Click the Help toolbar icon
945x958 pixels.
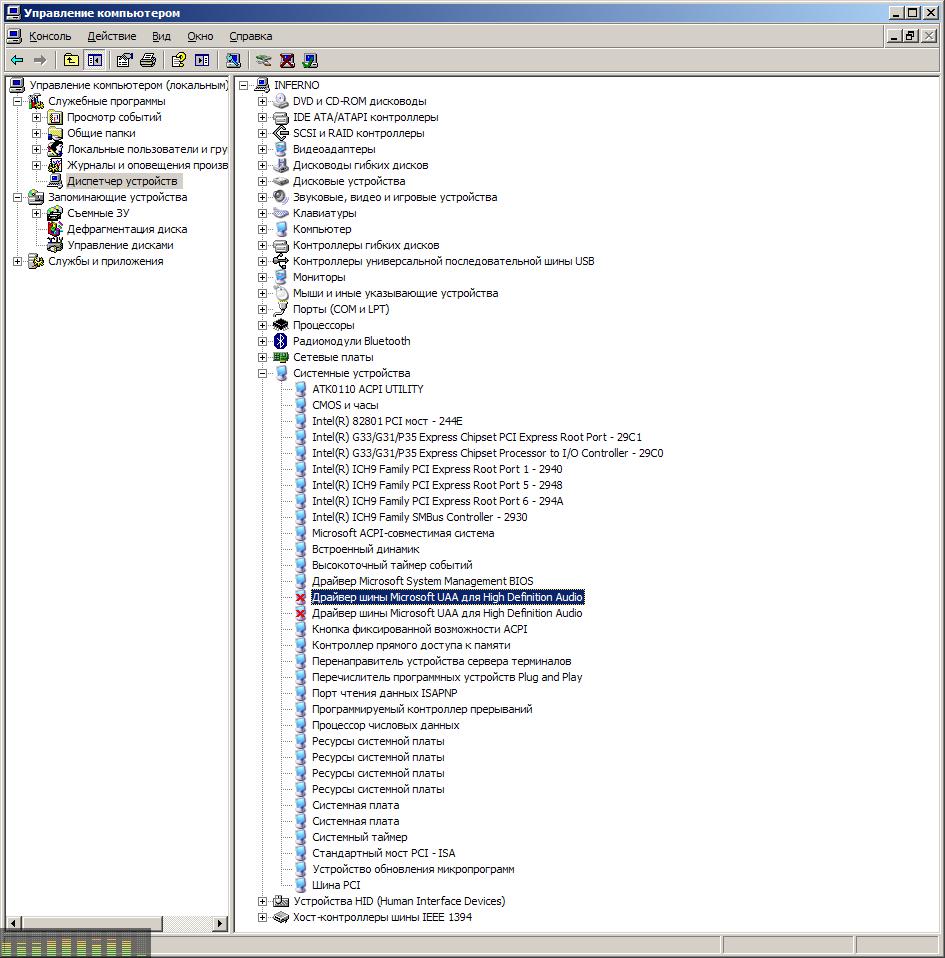click(179, 60)
